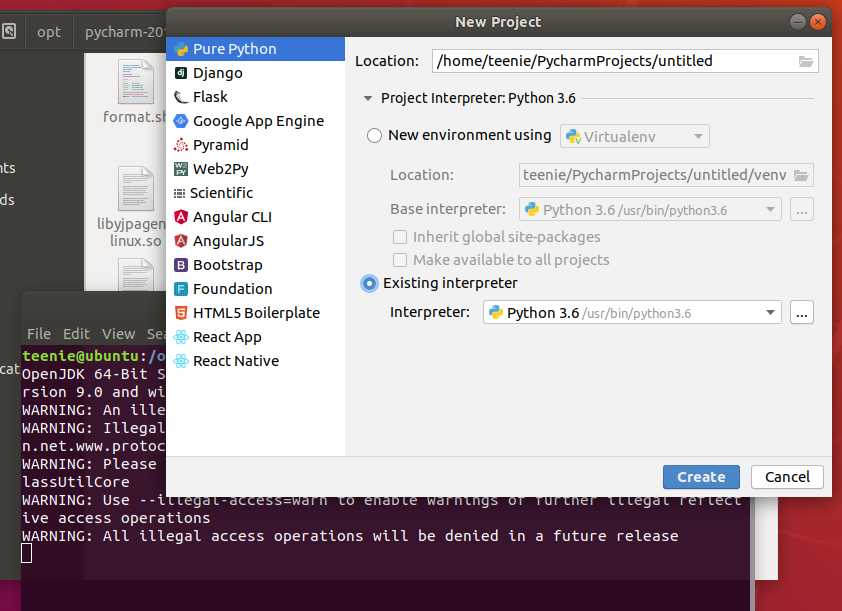The width and height of the screenshot is (842, 611).
Task: Click React Native label in list
Action: [x=236, y=361]
